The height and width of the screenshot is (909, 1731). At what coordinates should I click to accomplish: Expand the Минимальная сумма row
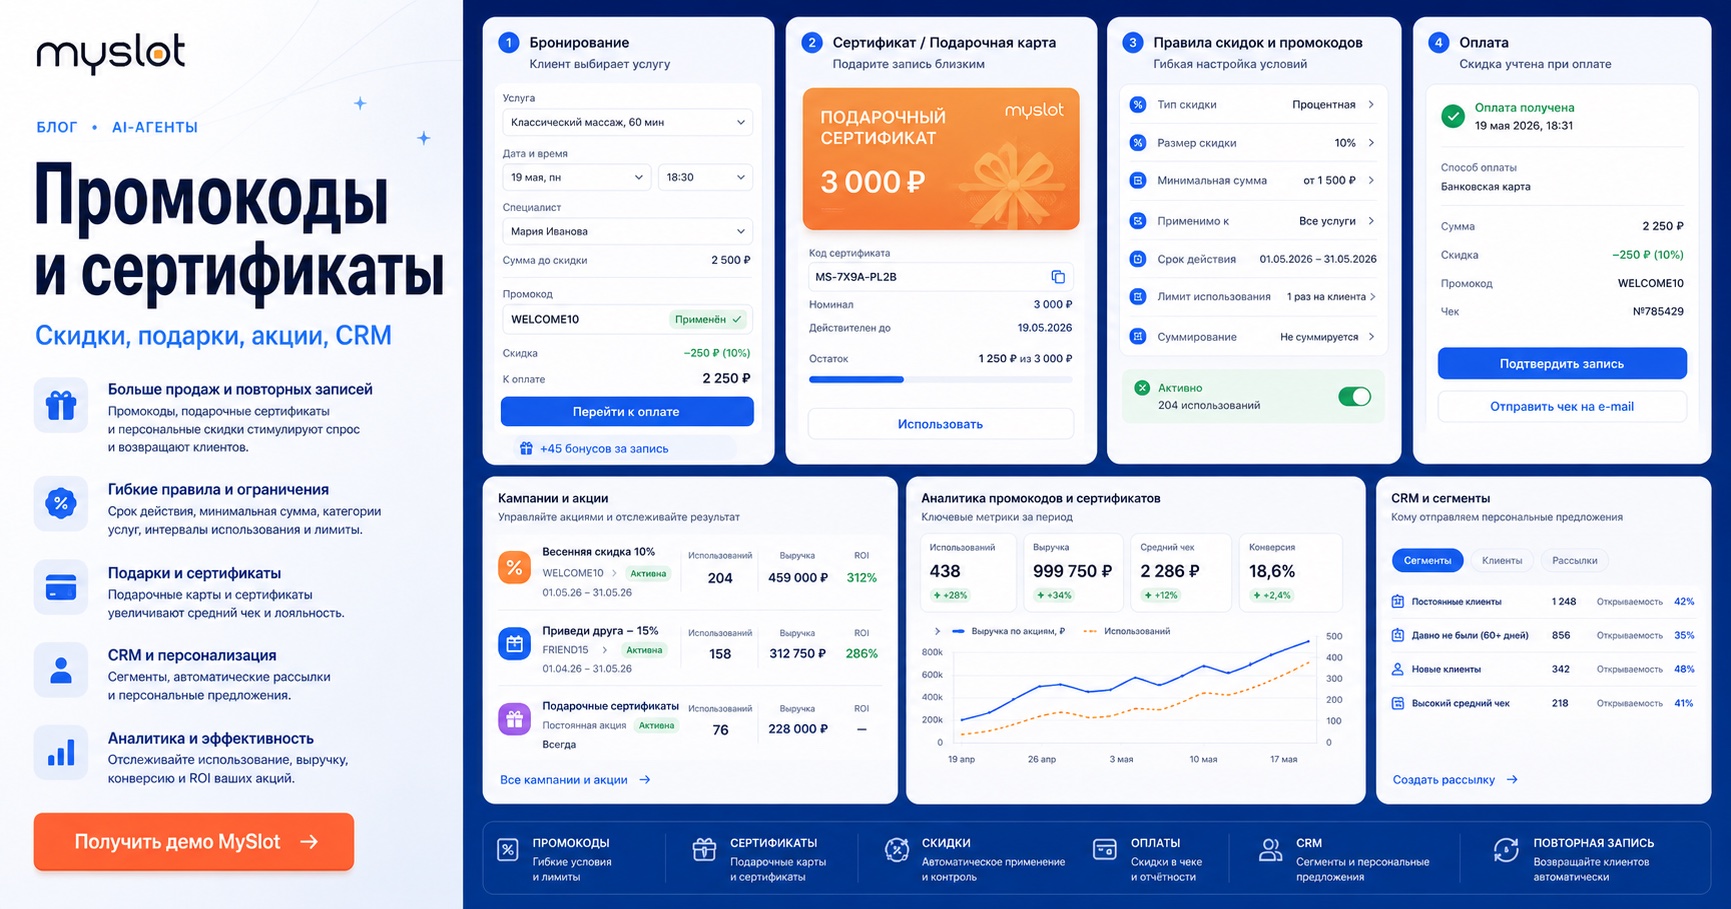1252,181
